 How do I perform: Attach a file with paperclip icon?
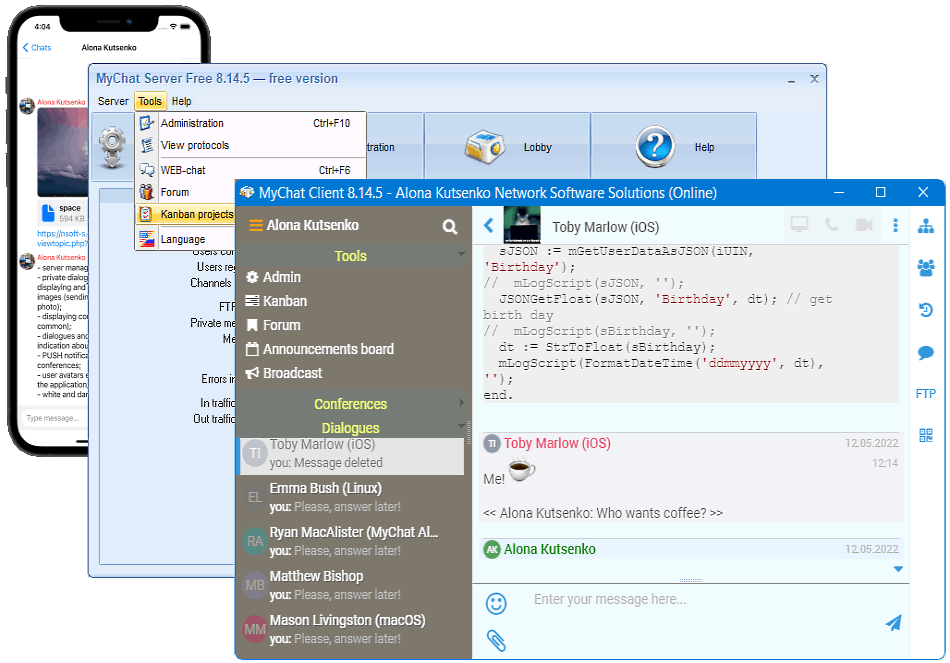[x=496, y=641]
